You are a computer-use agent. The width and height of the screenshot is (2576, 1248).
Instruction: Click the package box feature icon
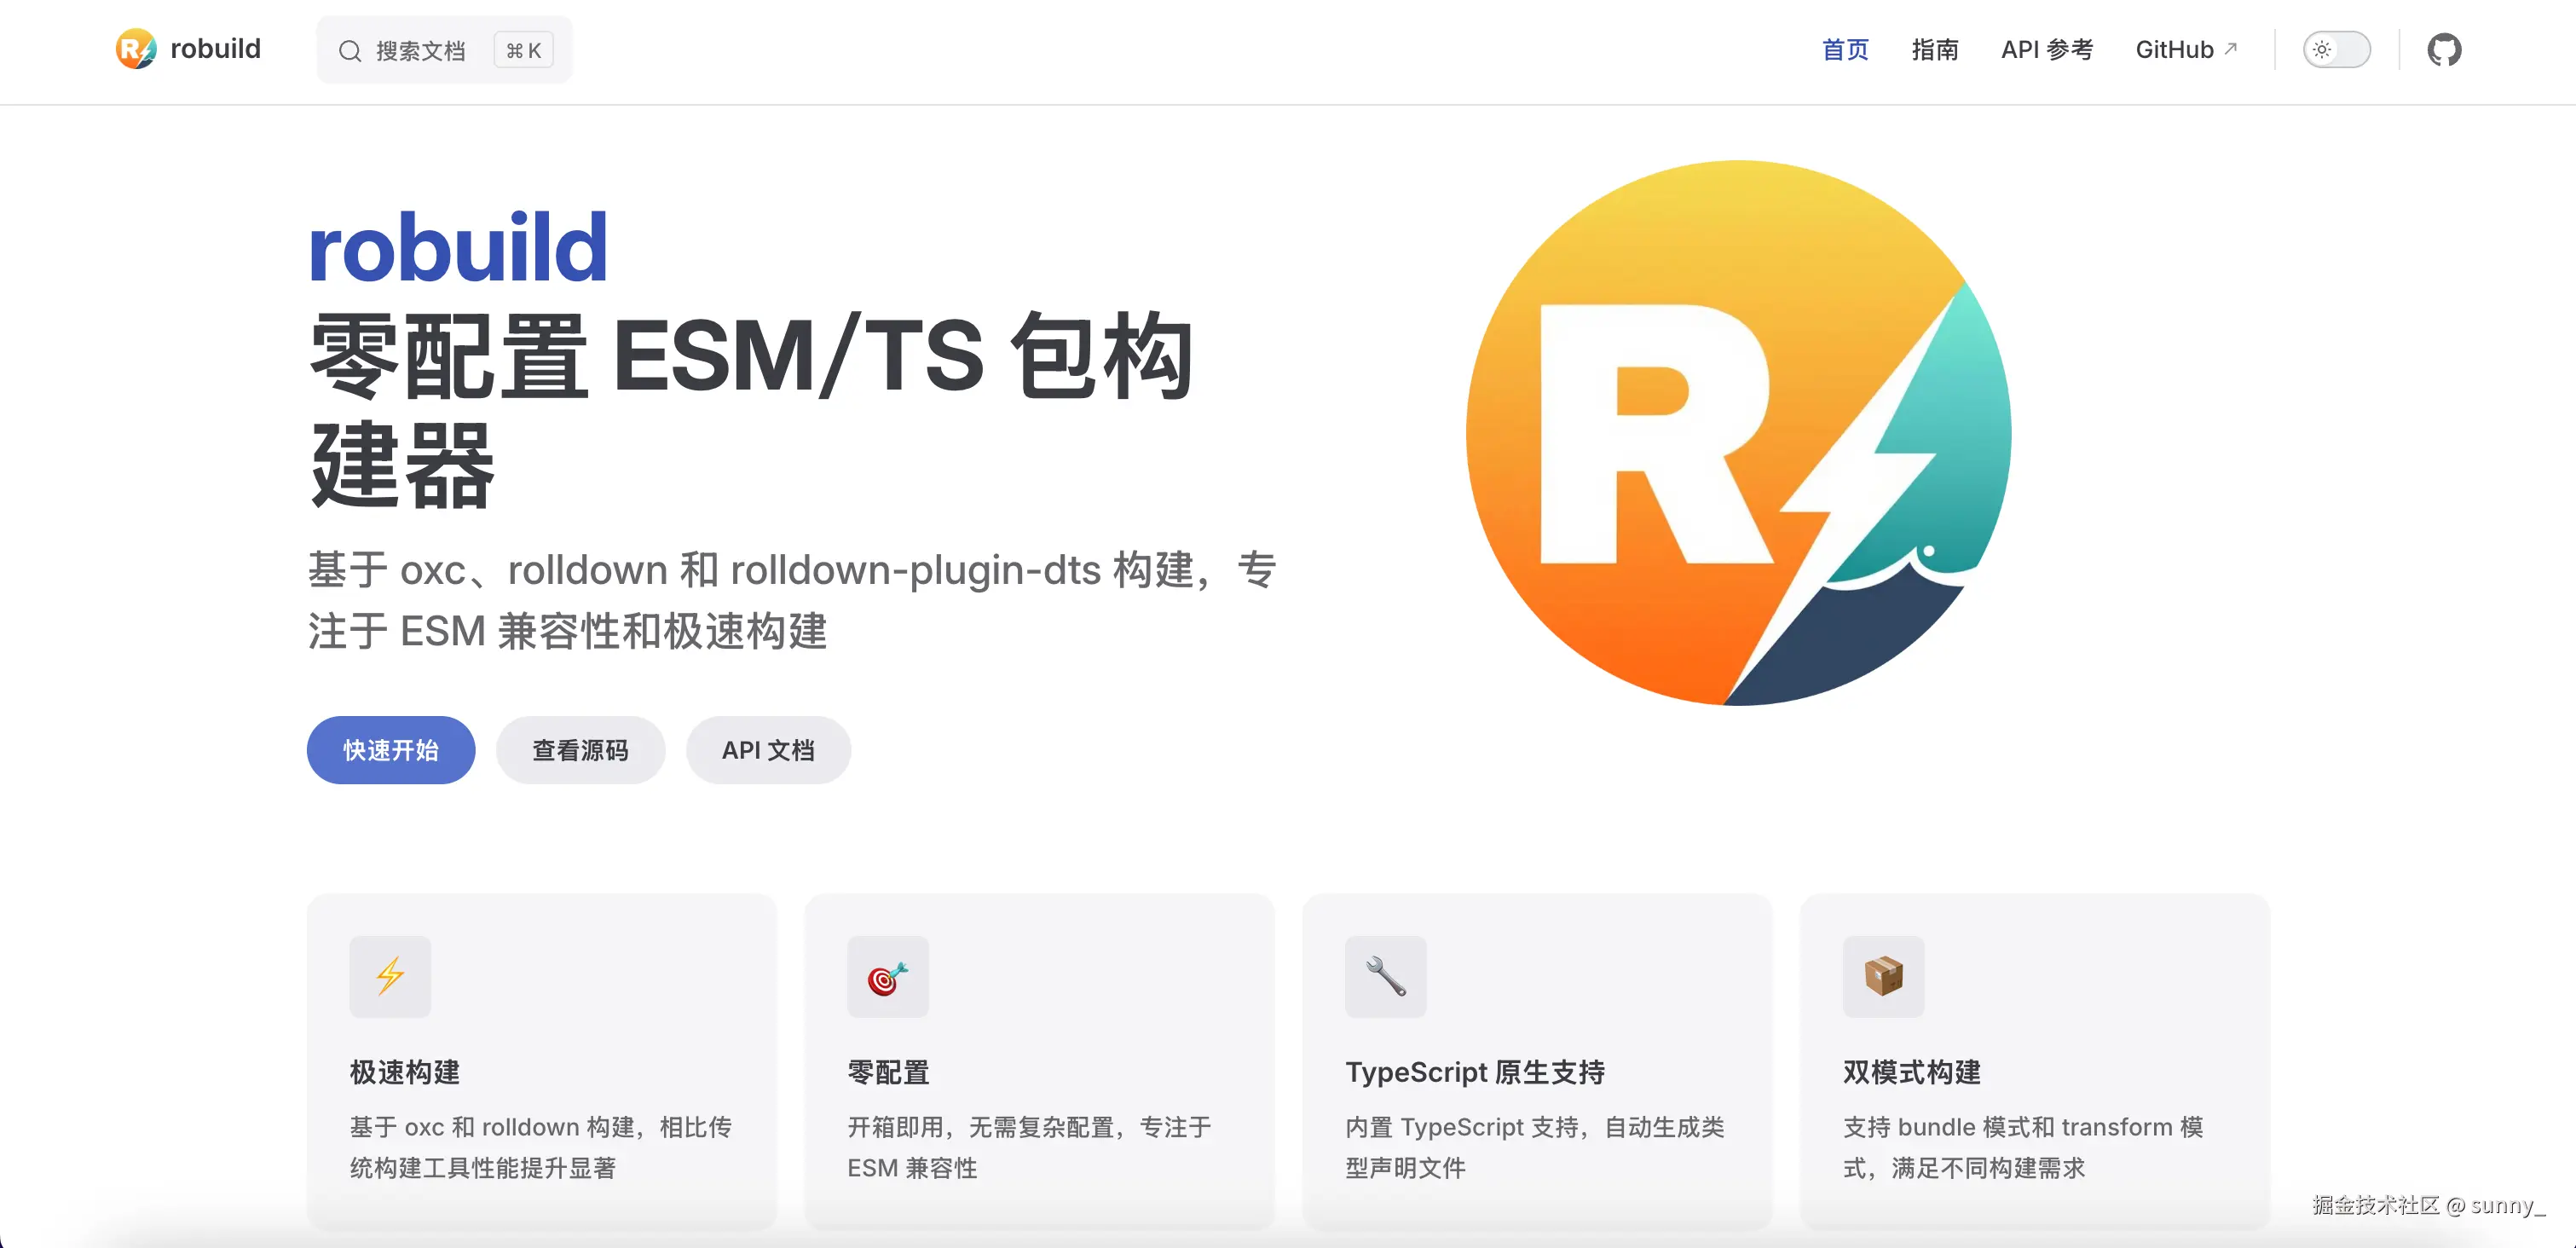pos(1883,976)
